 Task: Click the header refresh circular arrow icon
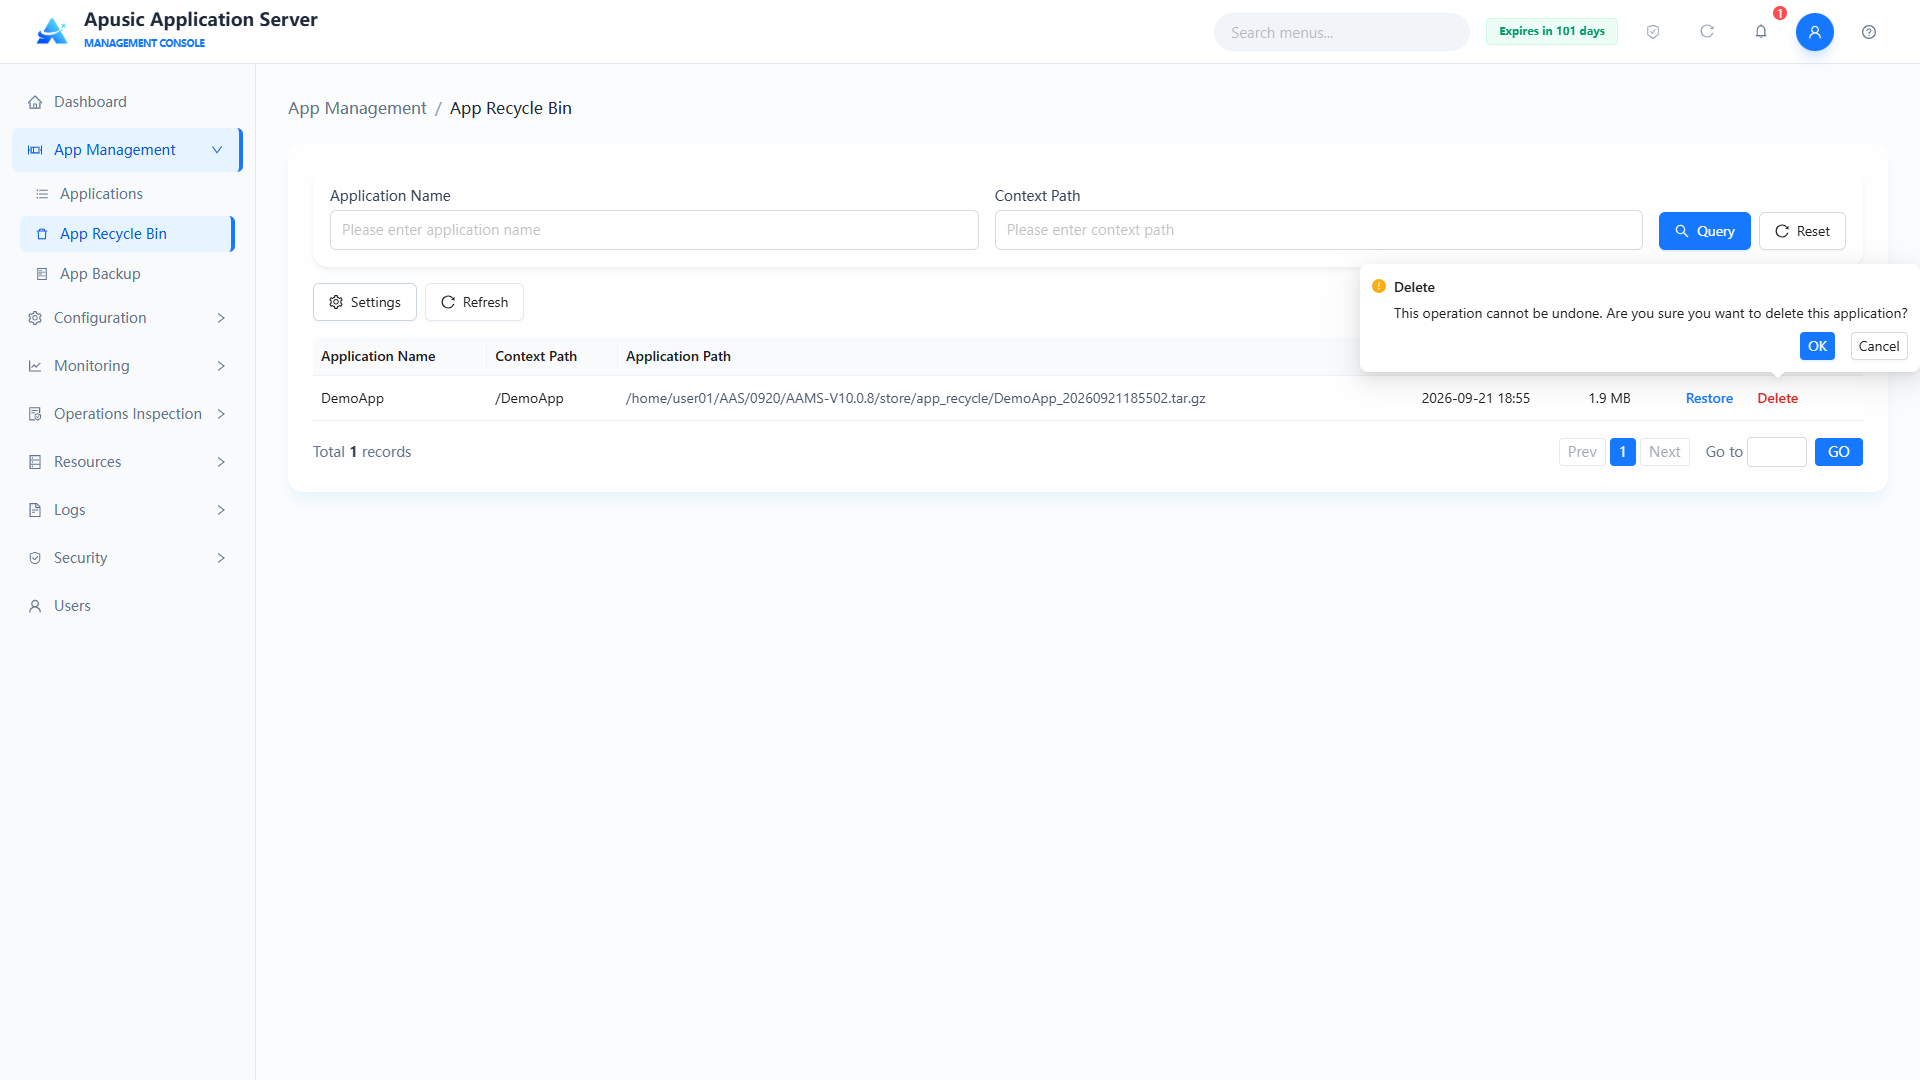1707,32
